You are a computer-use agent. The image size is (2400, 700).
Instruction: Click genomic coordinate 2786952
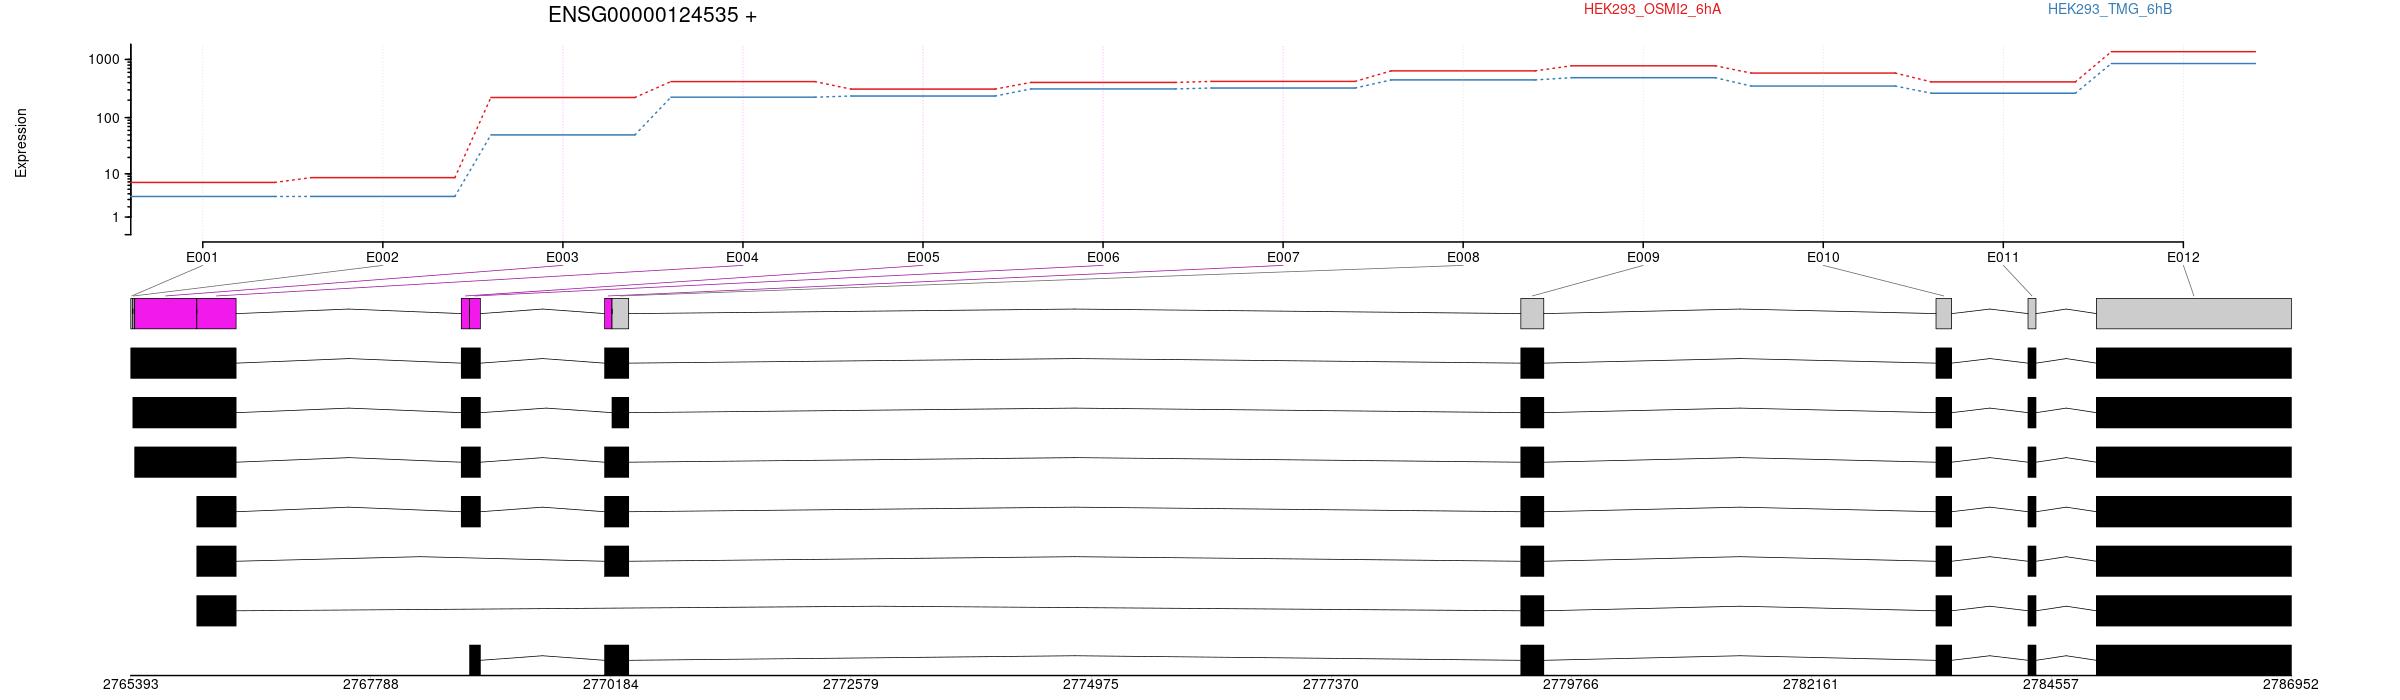pyautogui.click(x=2291, y=685)
